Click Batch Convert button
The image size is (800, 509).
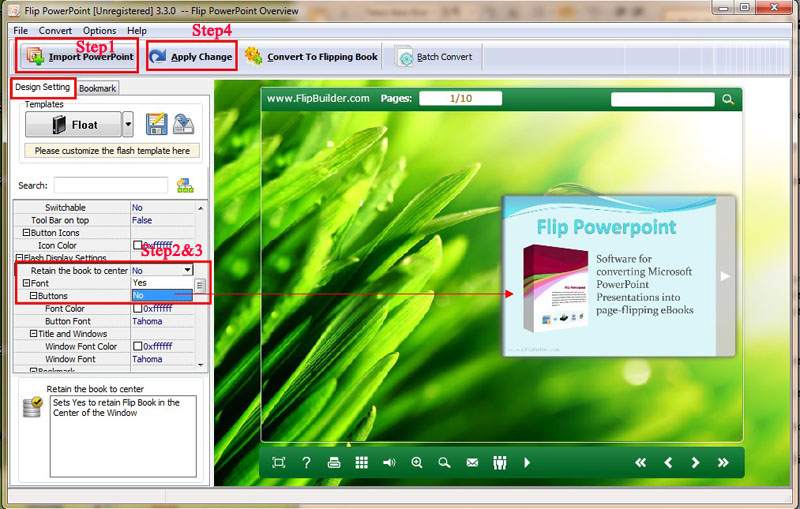click(x=434, y=57)
